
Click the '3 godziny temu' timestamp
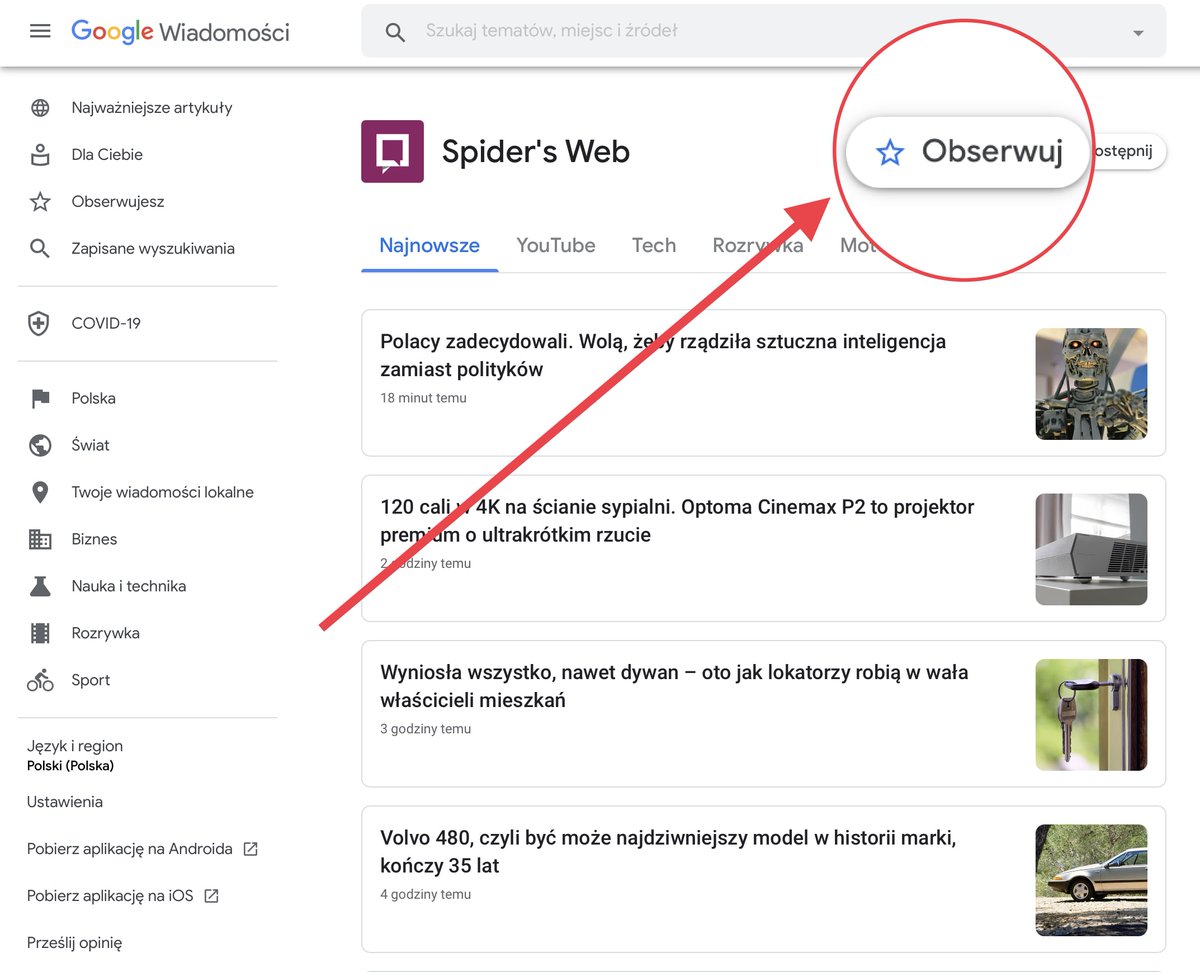425,729
